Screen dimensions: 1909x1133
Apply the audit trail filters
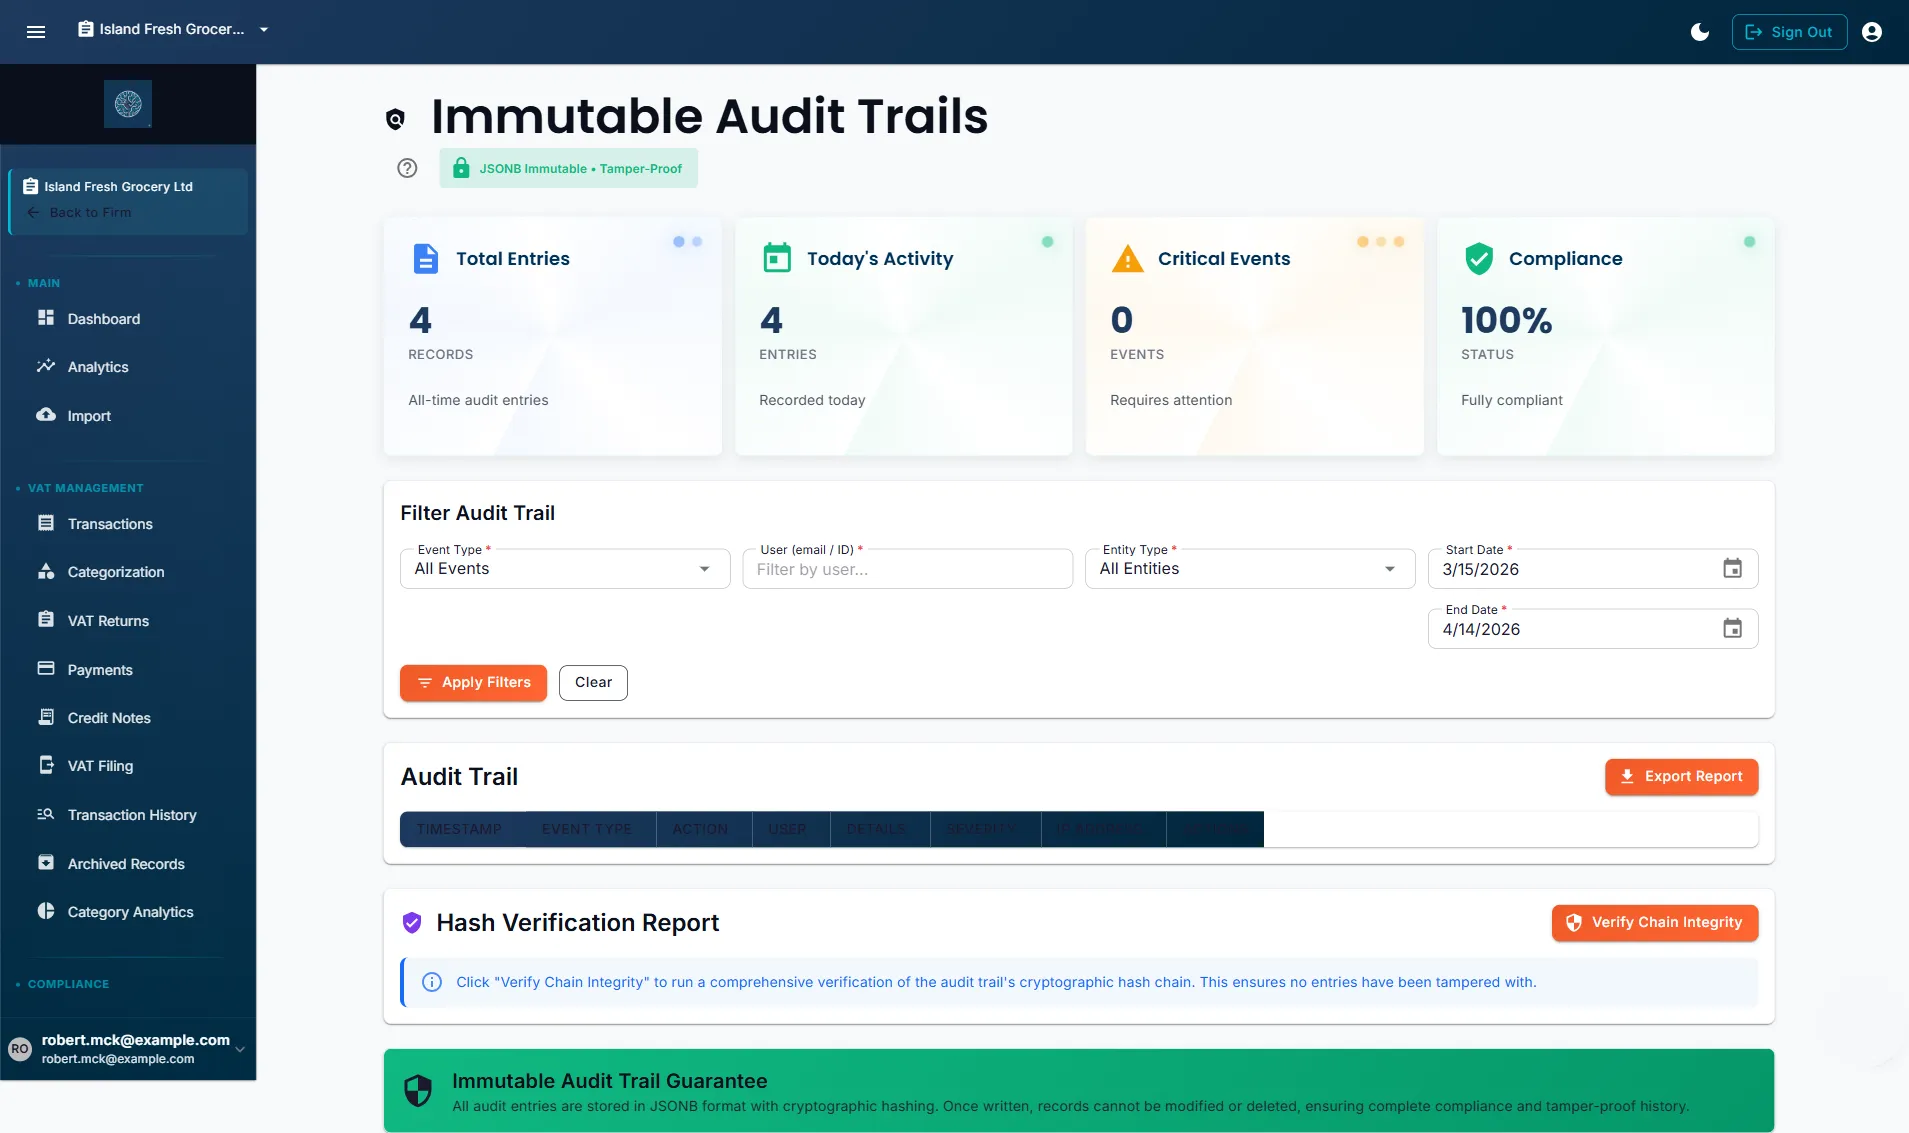pyautogui.click(x=473, y=683)
